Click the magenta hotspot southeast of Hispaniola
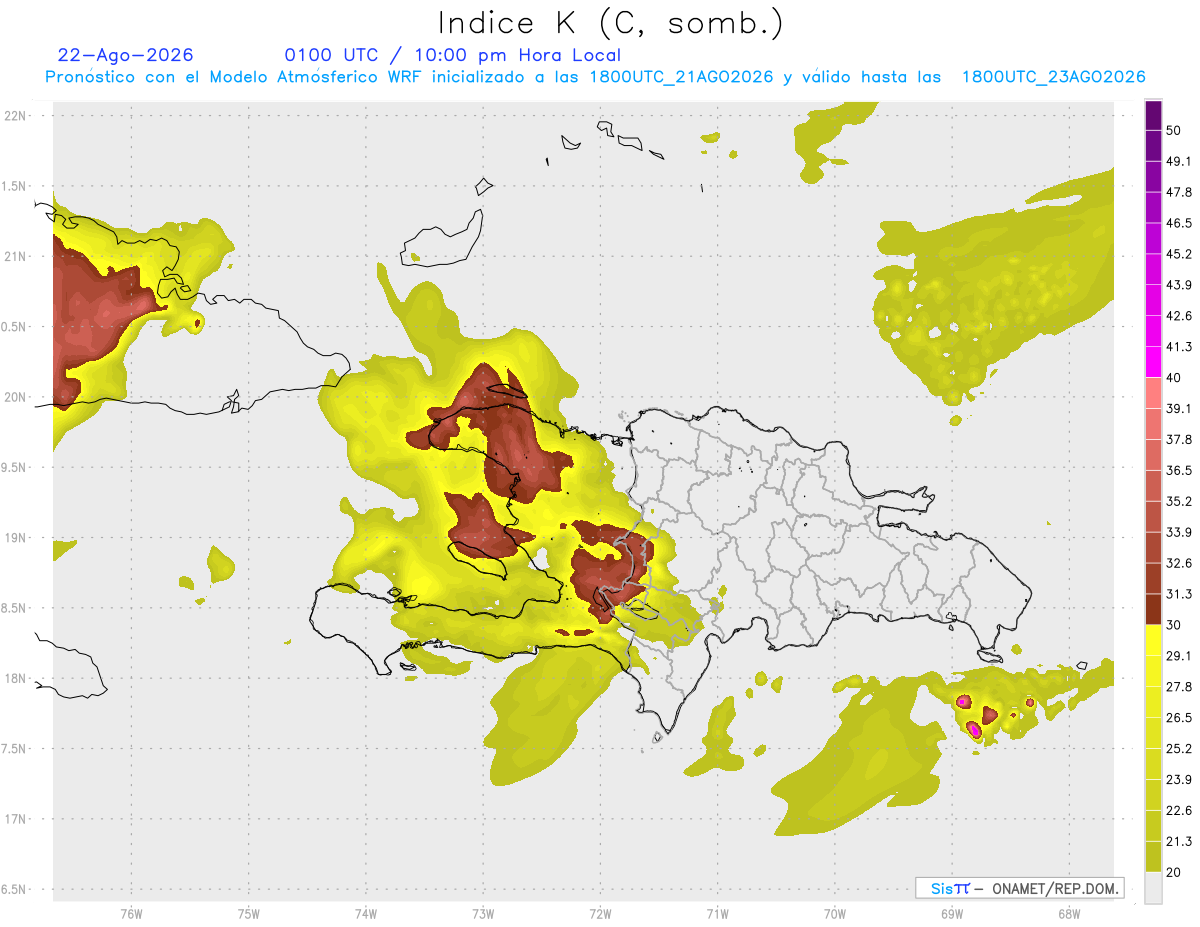The width and height of the screenshot is (1200, 927). point(973,730)
